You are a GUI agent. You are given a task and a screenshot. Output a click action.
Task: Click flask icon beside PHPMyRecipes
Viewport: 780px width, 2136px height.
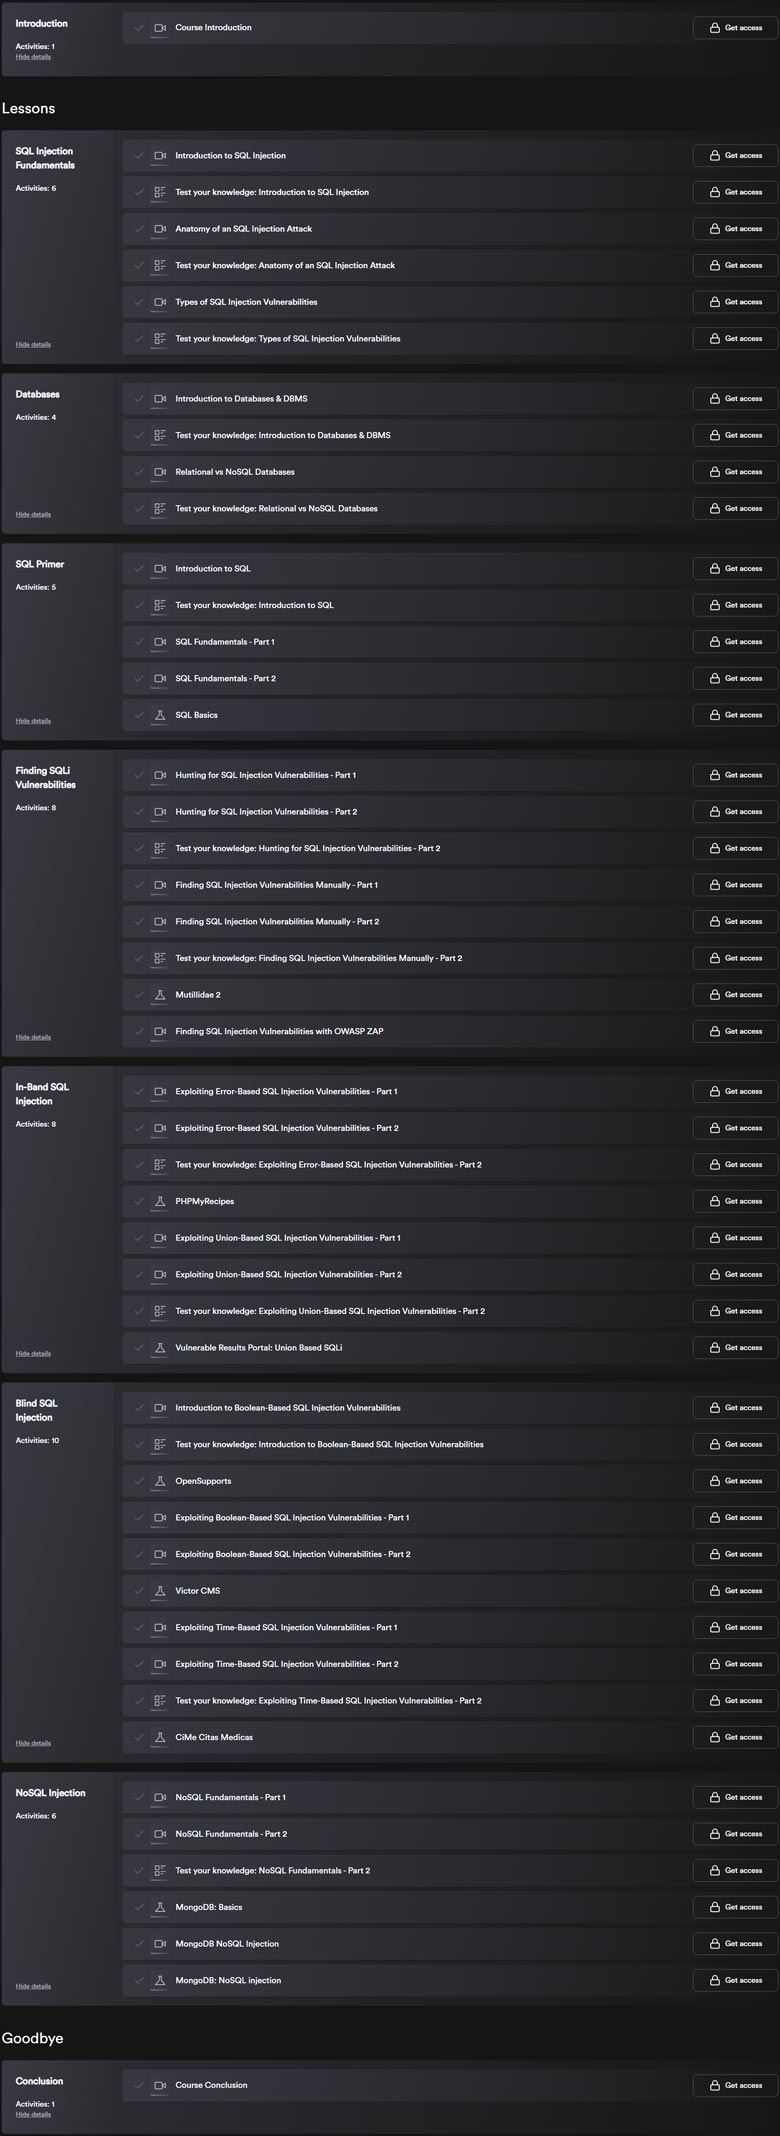point(160,1201)
